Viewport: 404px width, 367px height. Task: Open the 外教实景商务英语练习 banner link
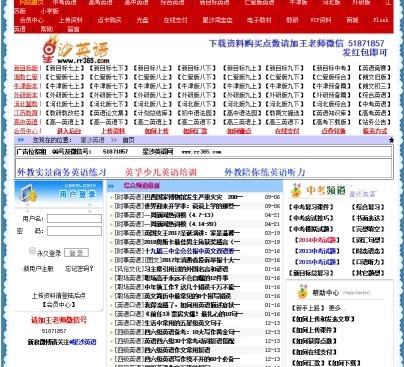point(62,172)
